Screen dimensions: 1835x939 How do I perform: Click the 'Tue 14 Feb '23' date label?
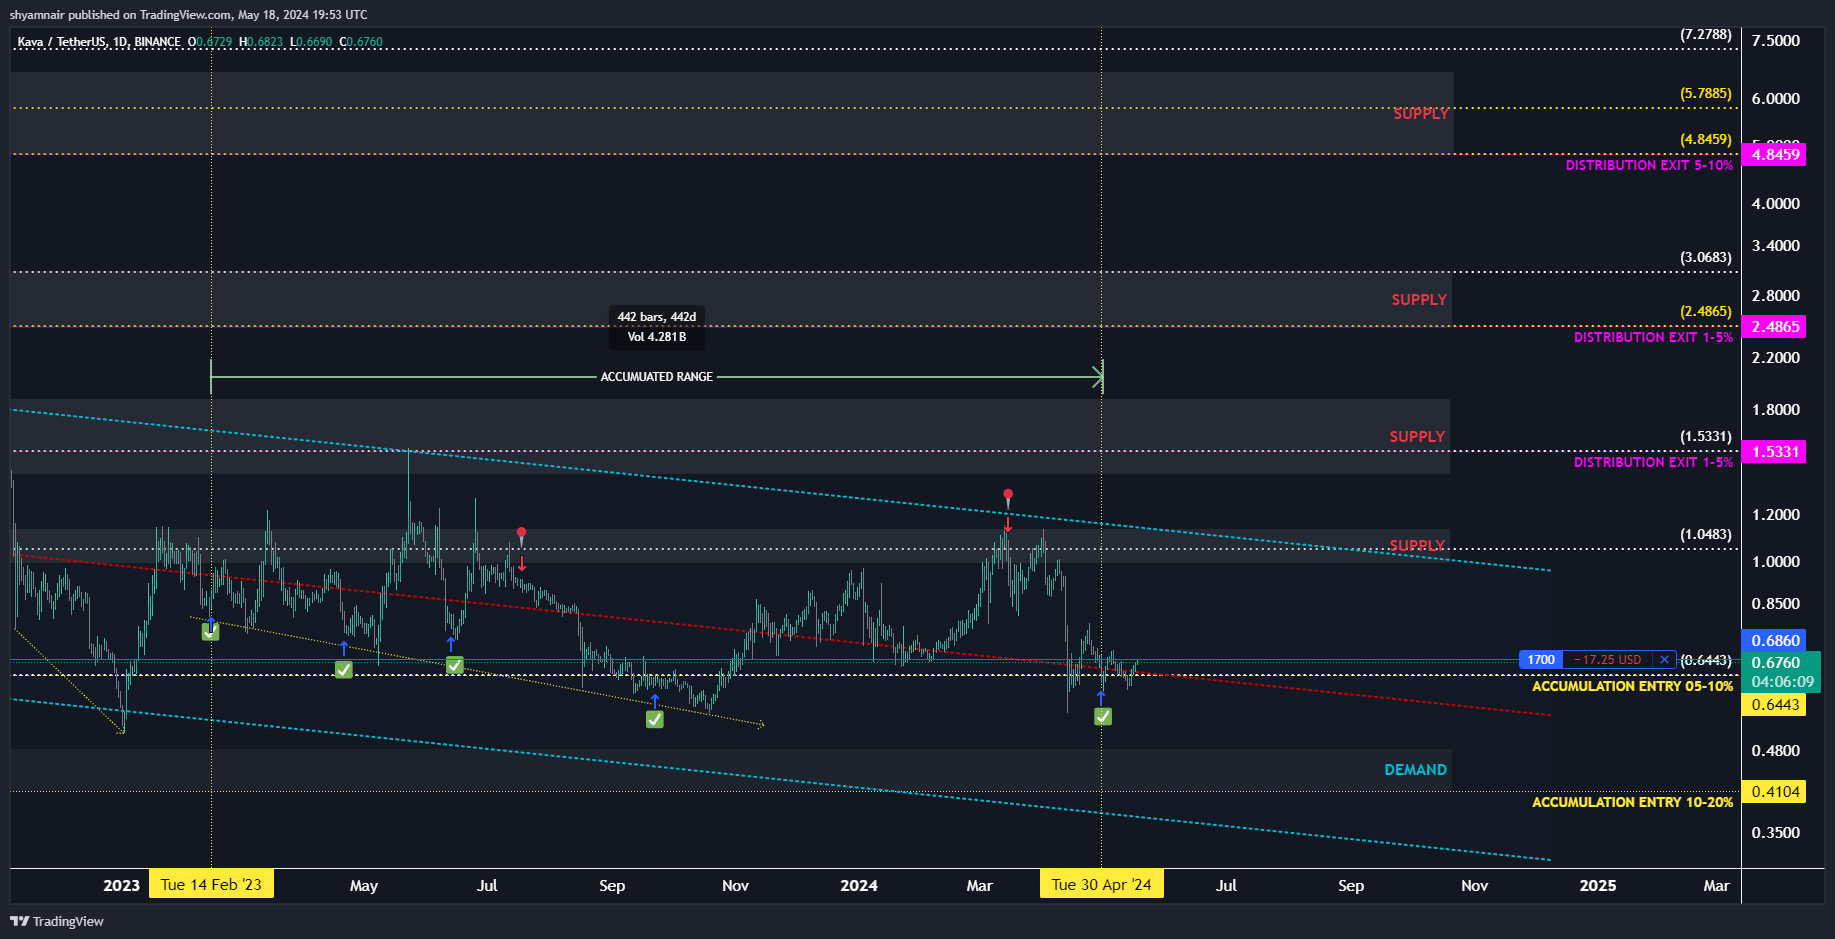coord(211,885)
